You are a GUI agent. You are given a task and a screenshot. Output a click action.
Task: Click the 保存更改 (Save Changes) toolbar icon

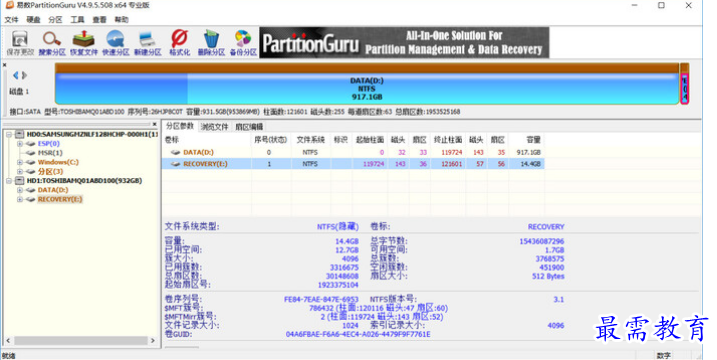click(x=20, y=39)
